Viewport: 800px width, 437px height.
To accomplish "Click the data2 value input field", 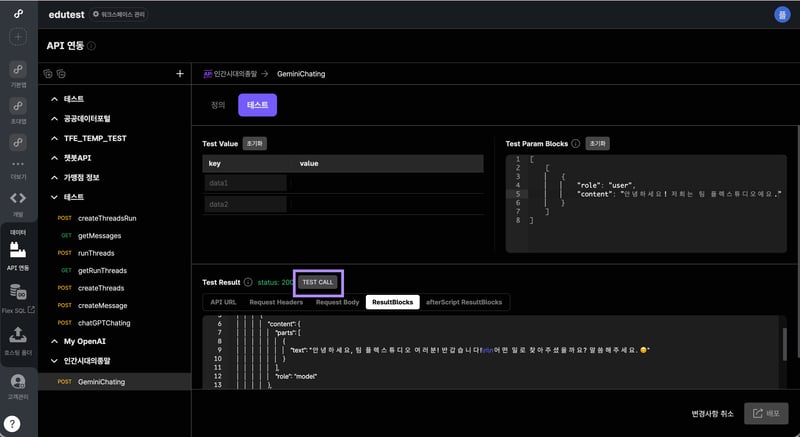I will (386, 204).
